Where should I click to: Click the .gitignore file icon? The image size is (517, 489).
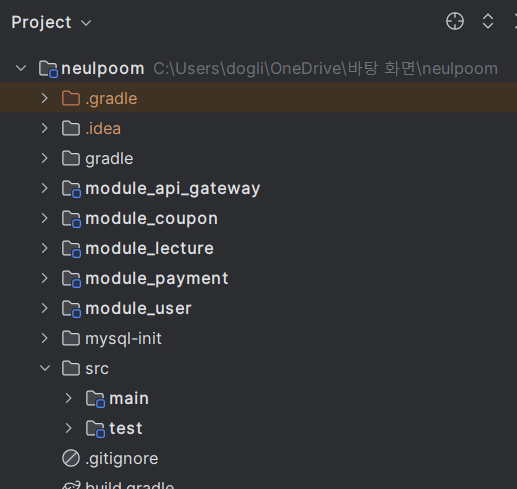(x=71, y=458)
